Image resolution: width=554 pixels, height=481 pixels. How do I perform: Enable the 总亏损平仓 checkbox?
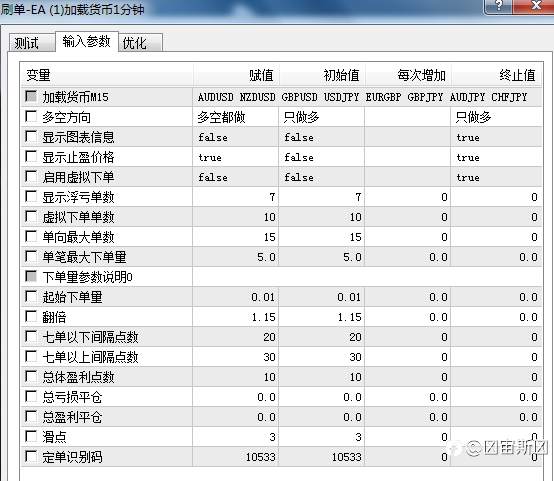(x=31, y=397)
